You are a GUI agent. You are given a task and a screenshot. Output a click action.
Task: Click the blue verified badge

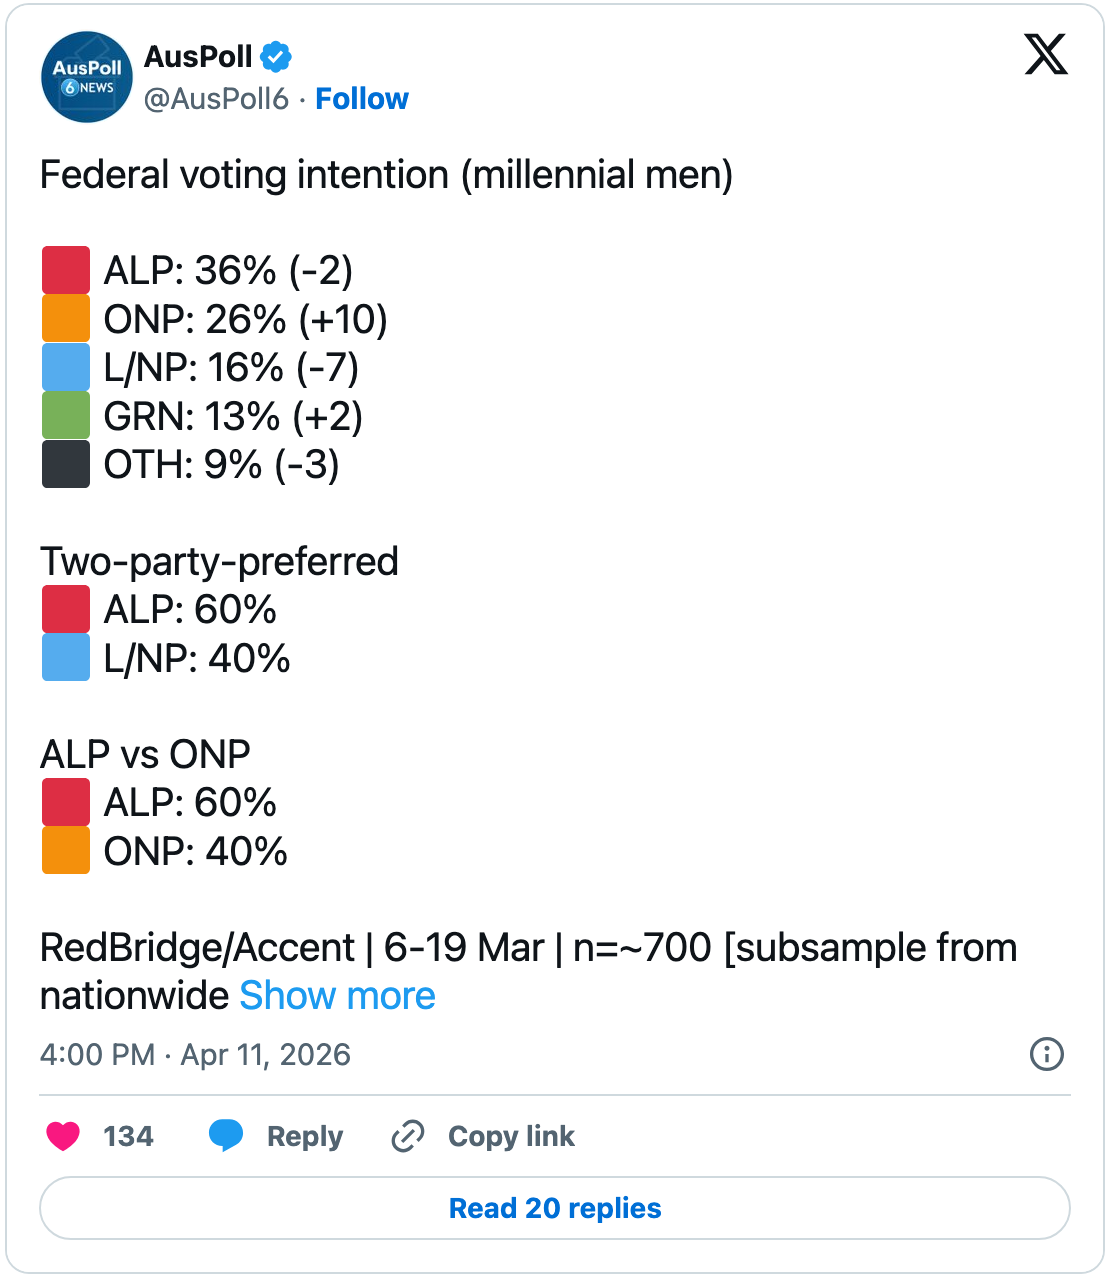(x=276, y=57)
